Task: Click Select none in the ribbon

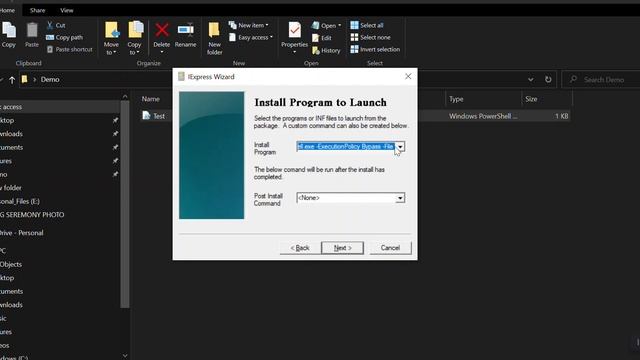Action: (x=370, y=38)
